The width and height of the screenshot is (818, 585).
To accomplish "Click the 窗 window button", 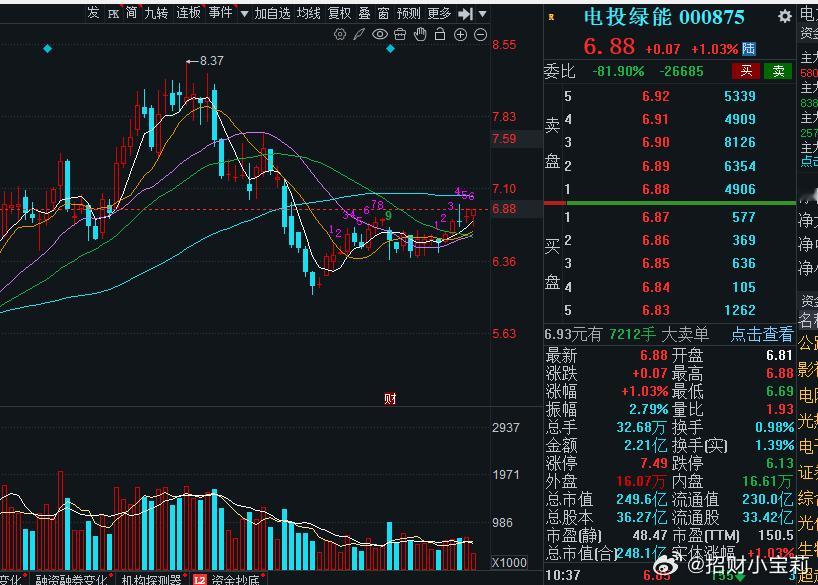I will [x=383, y=13].
